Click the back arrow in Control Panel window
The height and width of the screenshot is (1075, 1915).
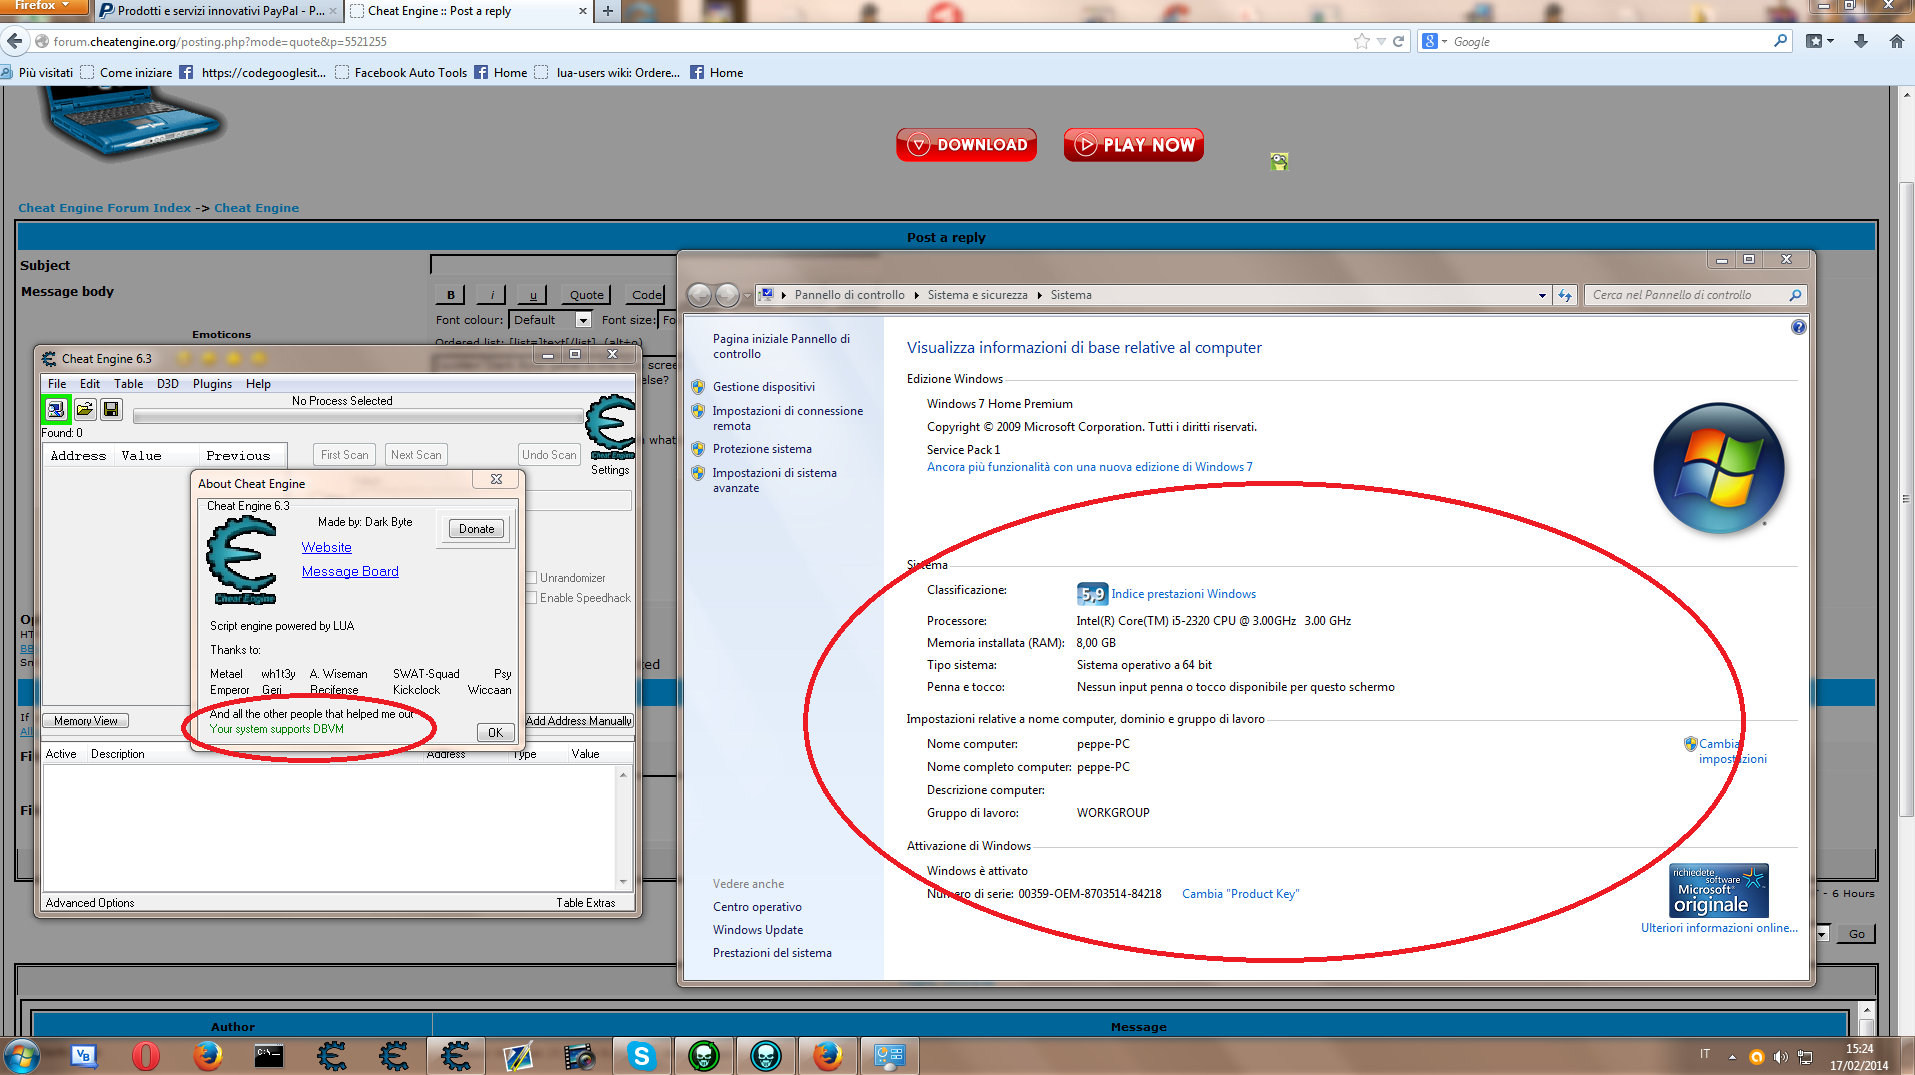tap(700, 295)
